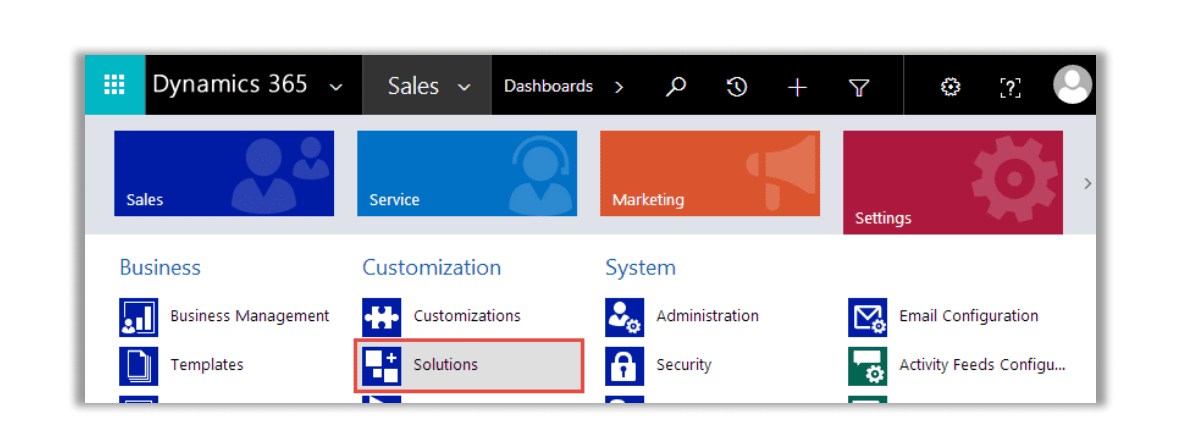Click the Security padlock icon
Screen dimensions: 1191x439
pyautogui.click(x=624, y=365)
